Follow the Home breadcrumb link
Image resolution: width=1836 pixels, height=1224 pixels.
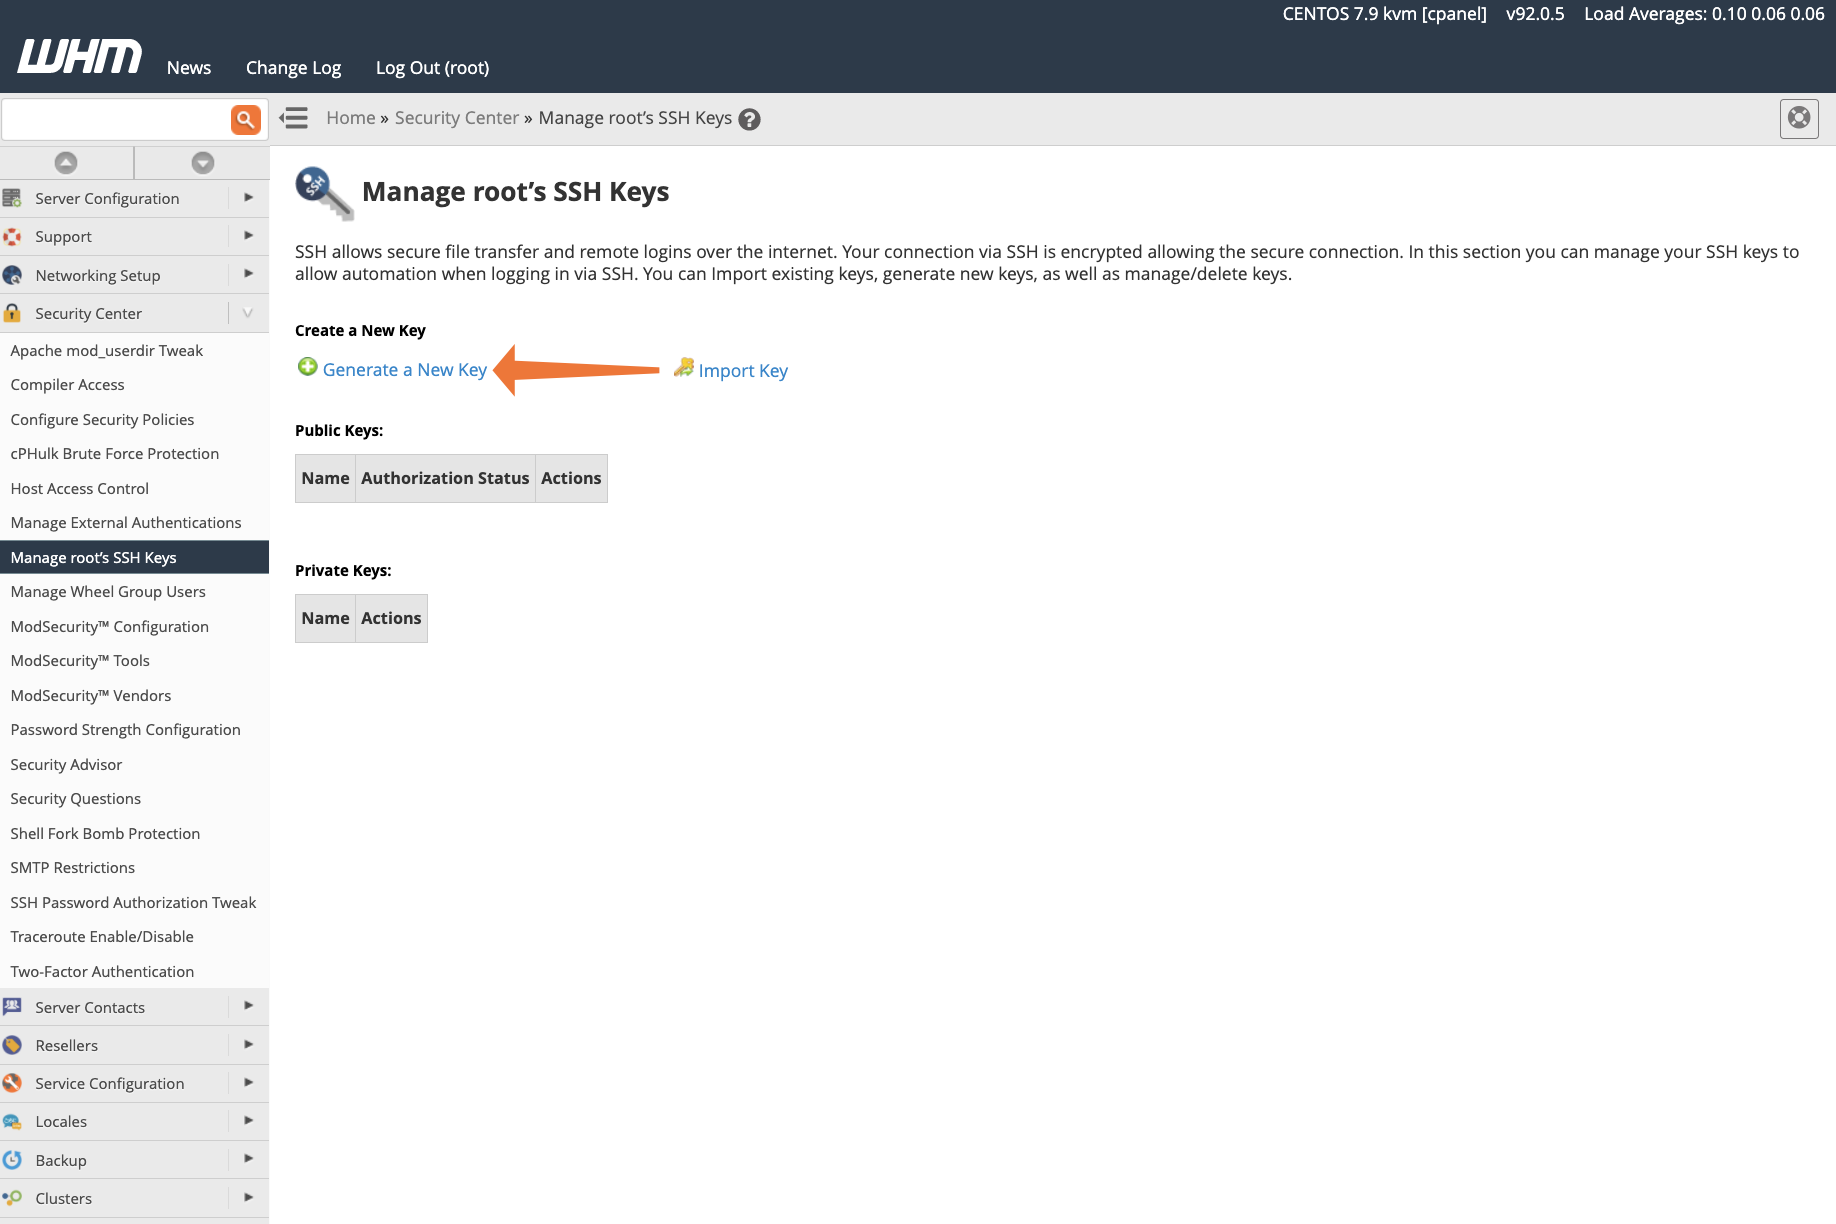[350, 117]
